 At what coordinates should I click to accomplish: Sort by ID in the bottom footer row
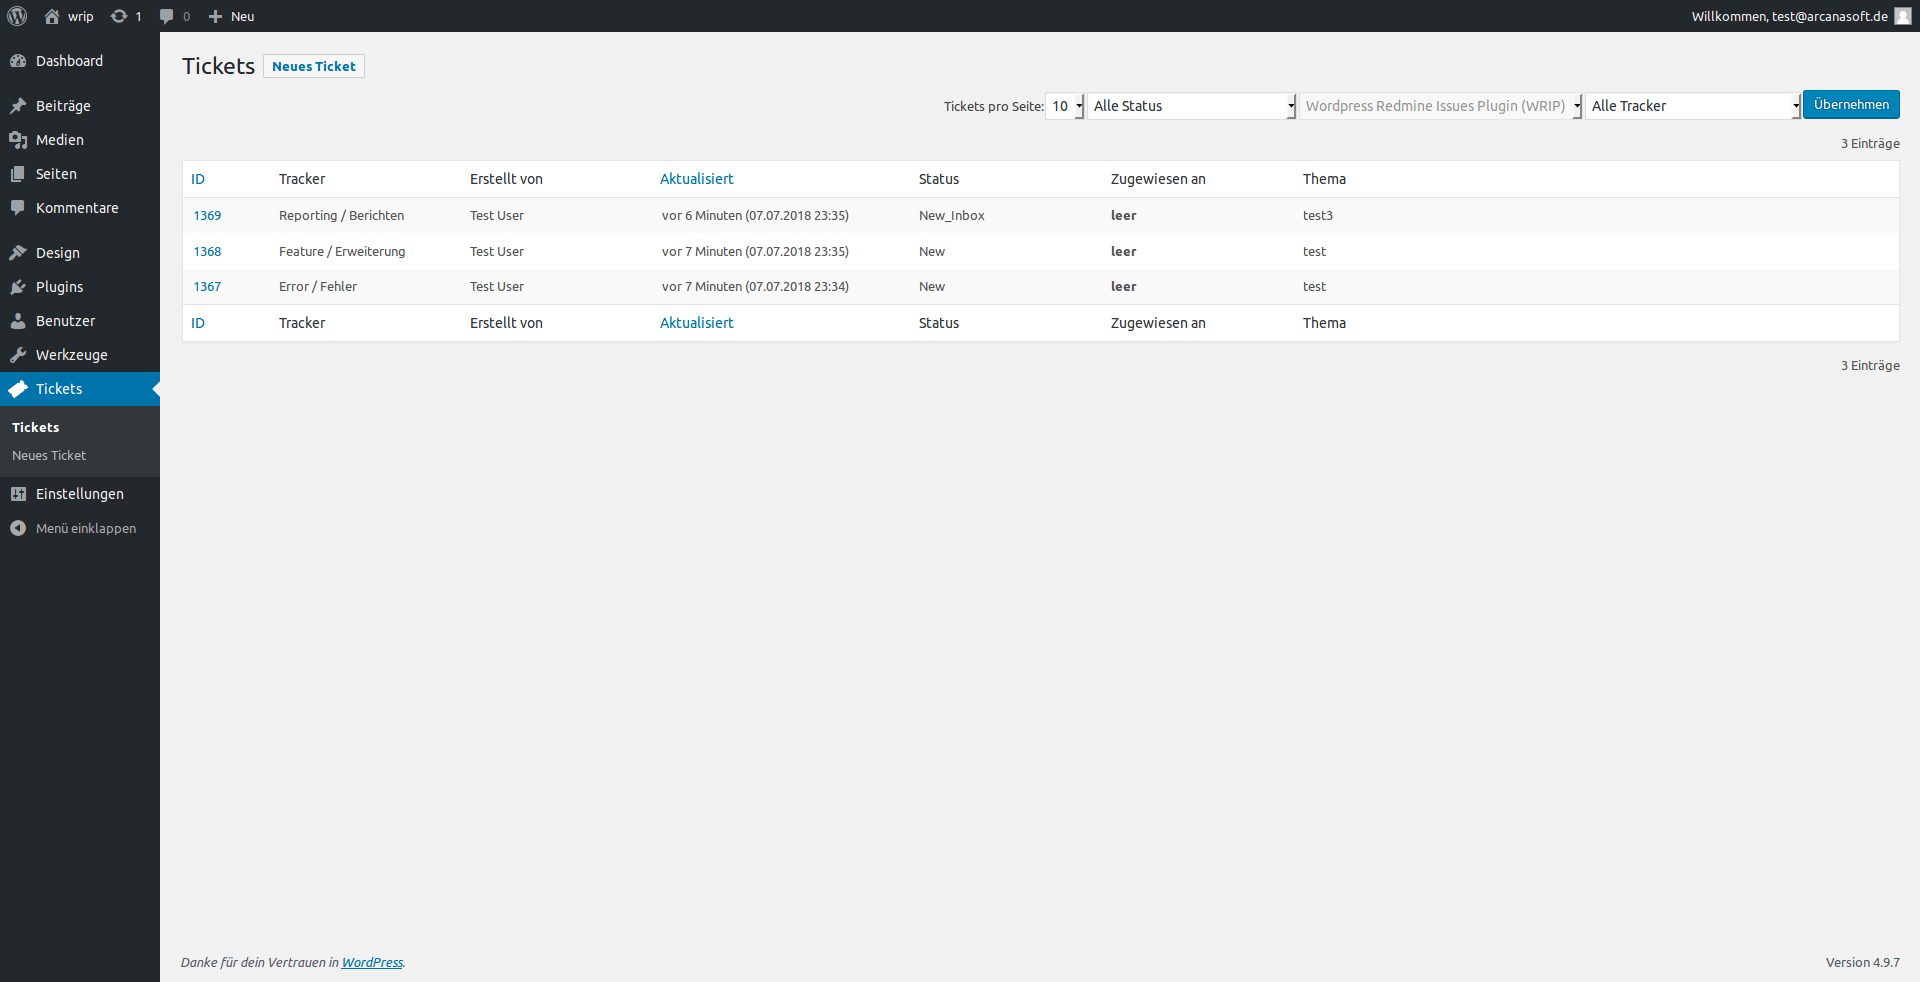[x=198, y=323]
